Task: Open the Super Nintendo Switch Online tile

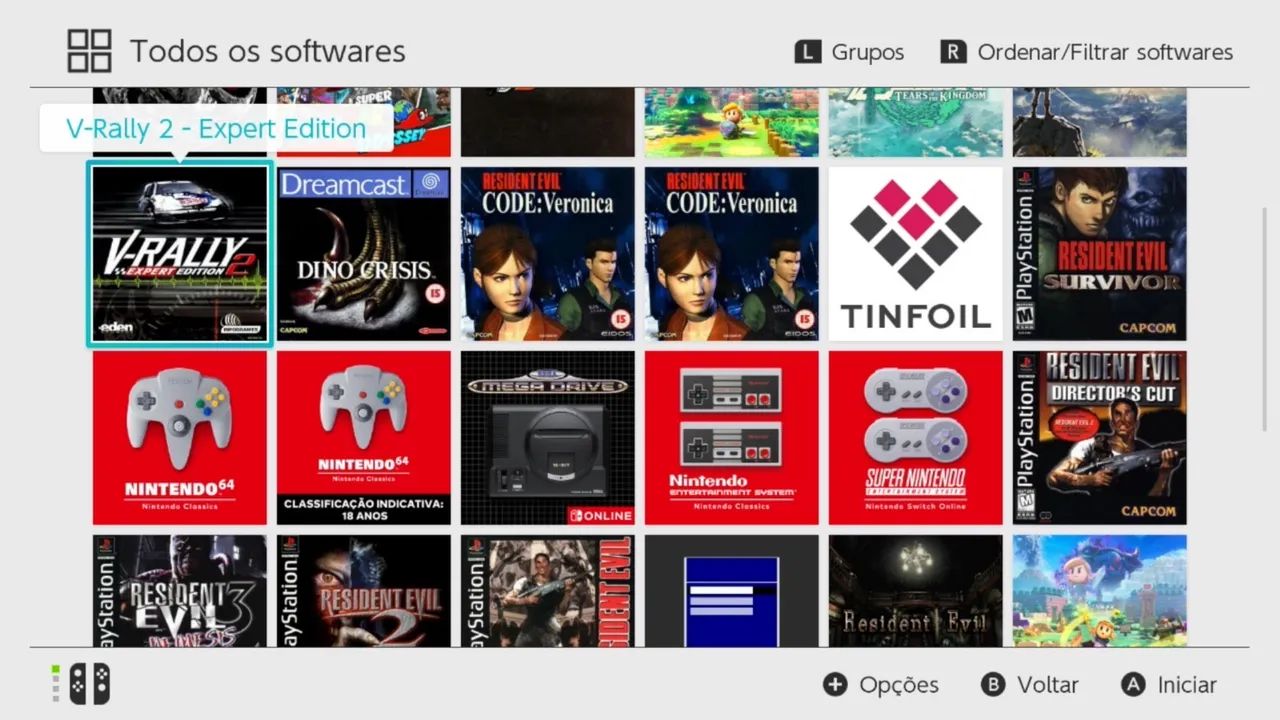Action: click(916, 438)
